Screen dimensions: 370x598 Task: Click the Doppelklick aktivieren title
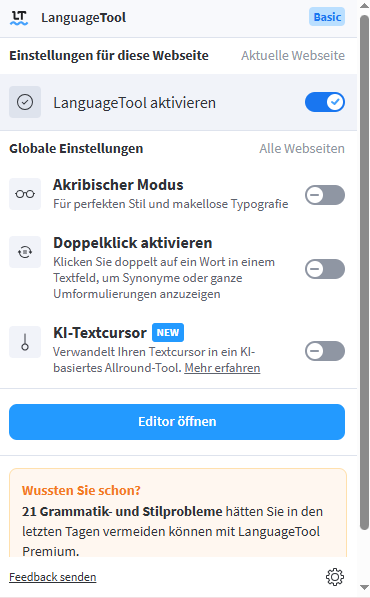133,243
